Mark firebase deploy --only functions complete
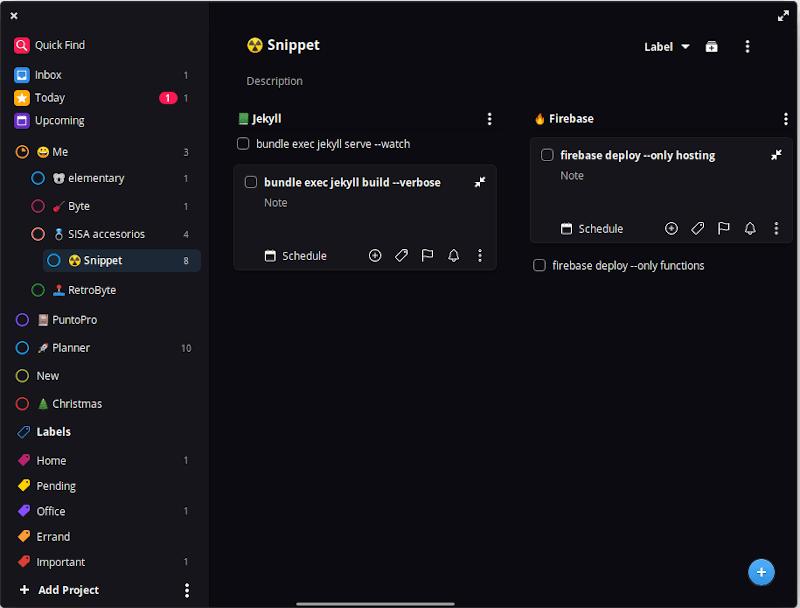Viewport: 800px width, 608px height. coord(539,266)
